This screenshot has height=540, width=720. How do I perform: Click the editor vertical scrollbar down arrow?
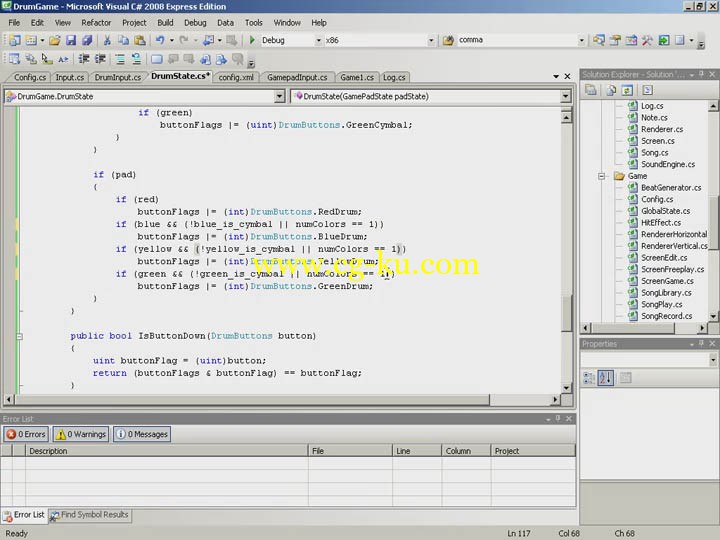pyautogui.click(x=567, y=388)
